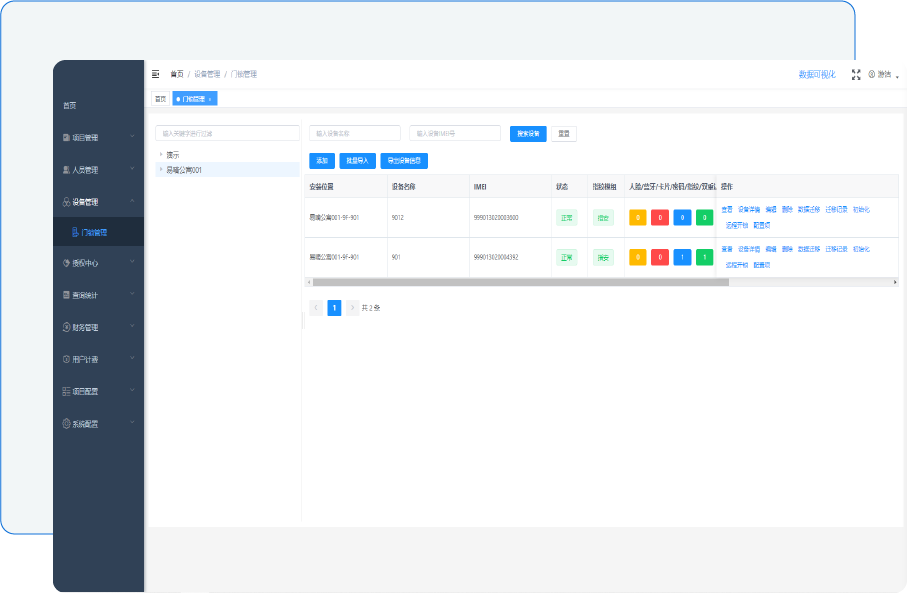
Task: Click the 授权中心 sidebar icon
Action: [67, 263]
